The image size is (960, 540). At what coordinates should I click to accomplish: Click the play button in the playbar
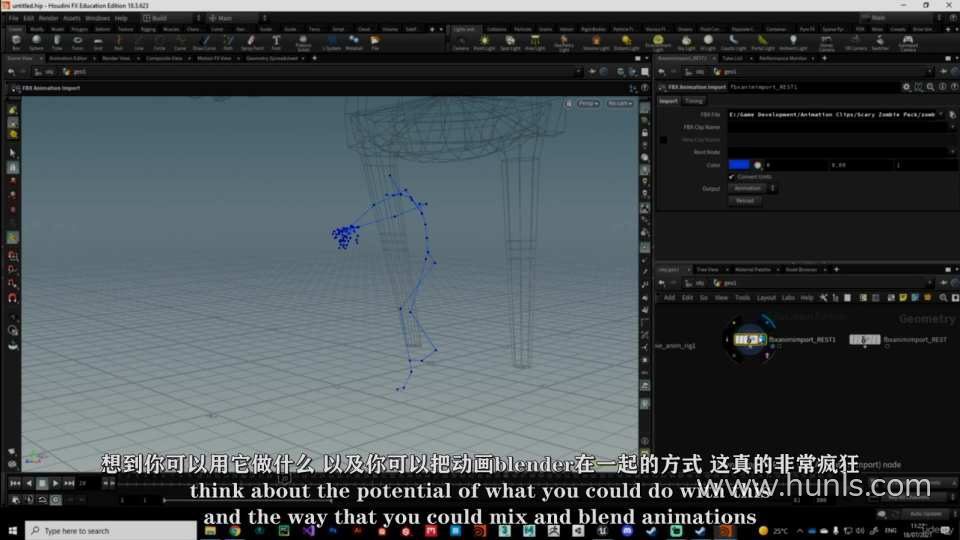[56, 484]
